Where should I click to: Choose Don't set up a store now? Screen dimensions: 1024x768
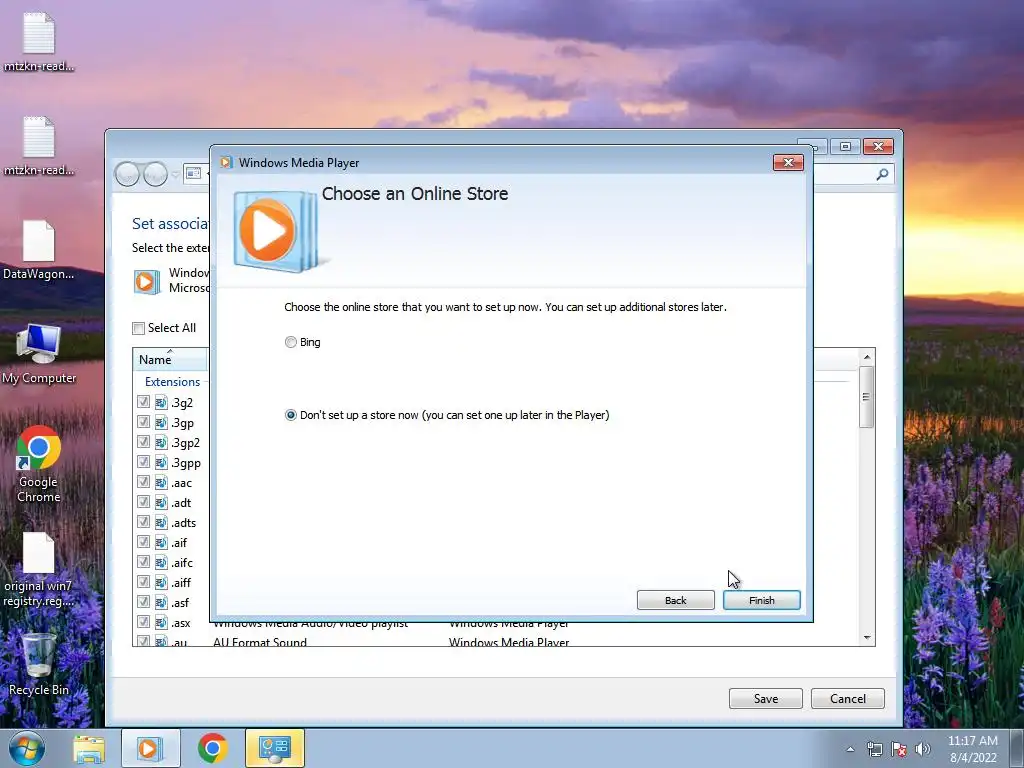coord(291,415)
